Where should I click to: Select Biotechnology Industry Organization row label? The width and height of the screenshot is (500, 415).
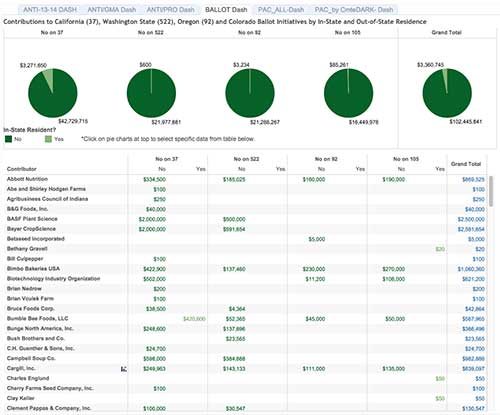pos(53,279)
